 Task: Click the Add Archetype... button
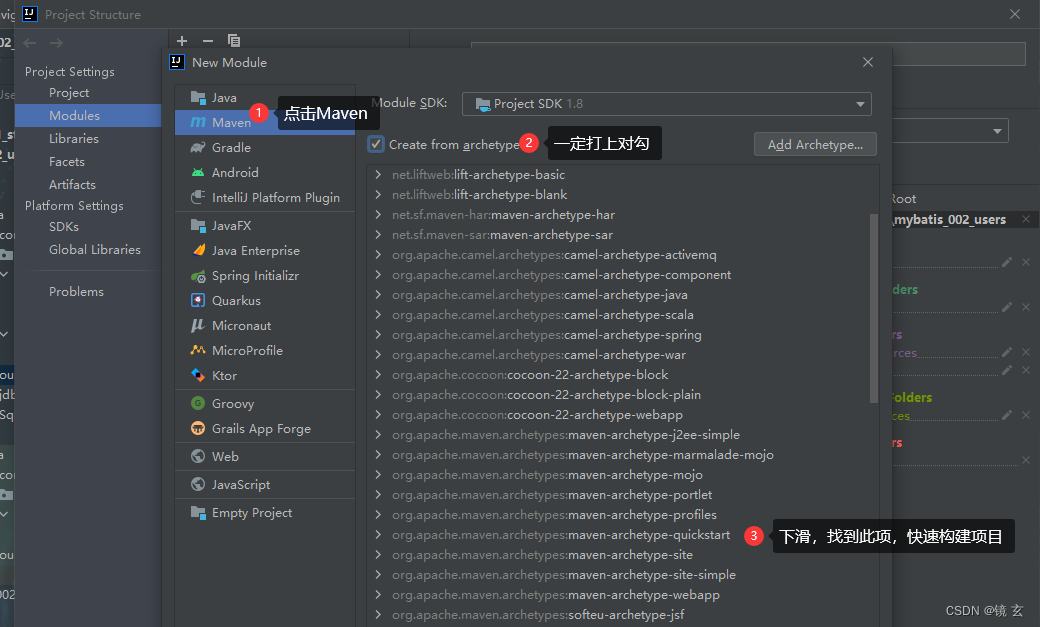coord(815,145)
